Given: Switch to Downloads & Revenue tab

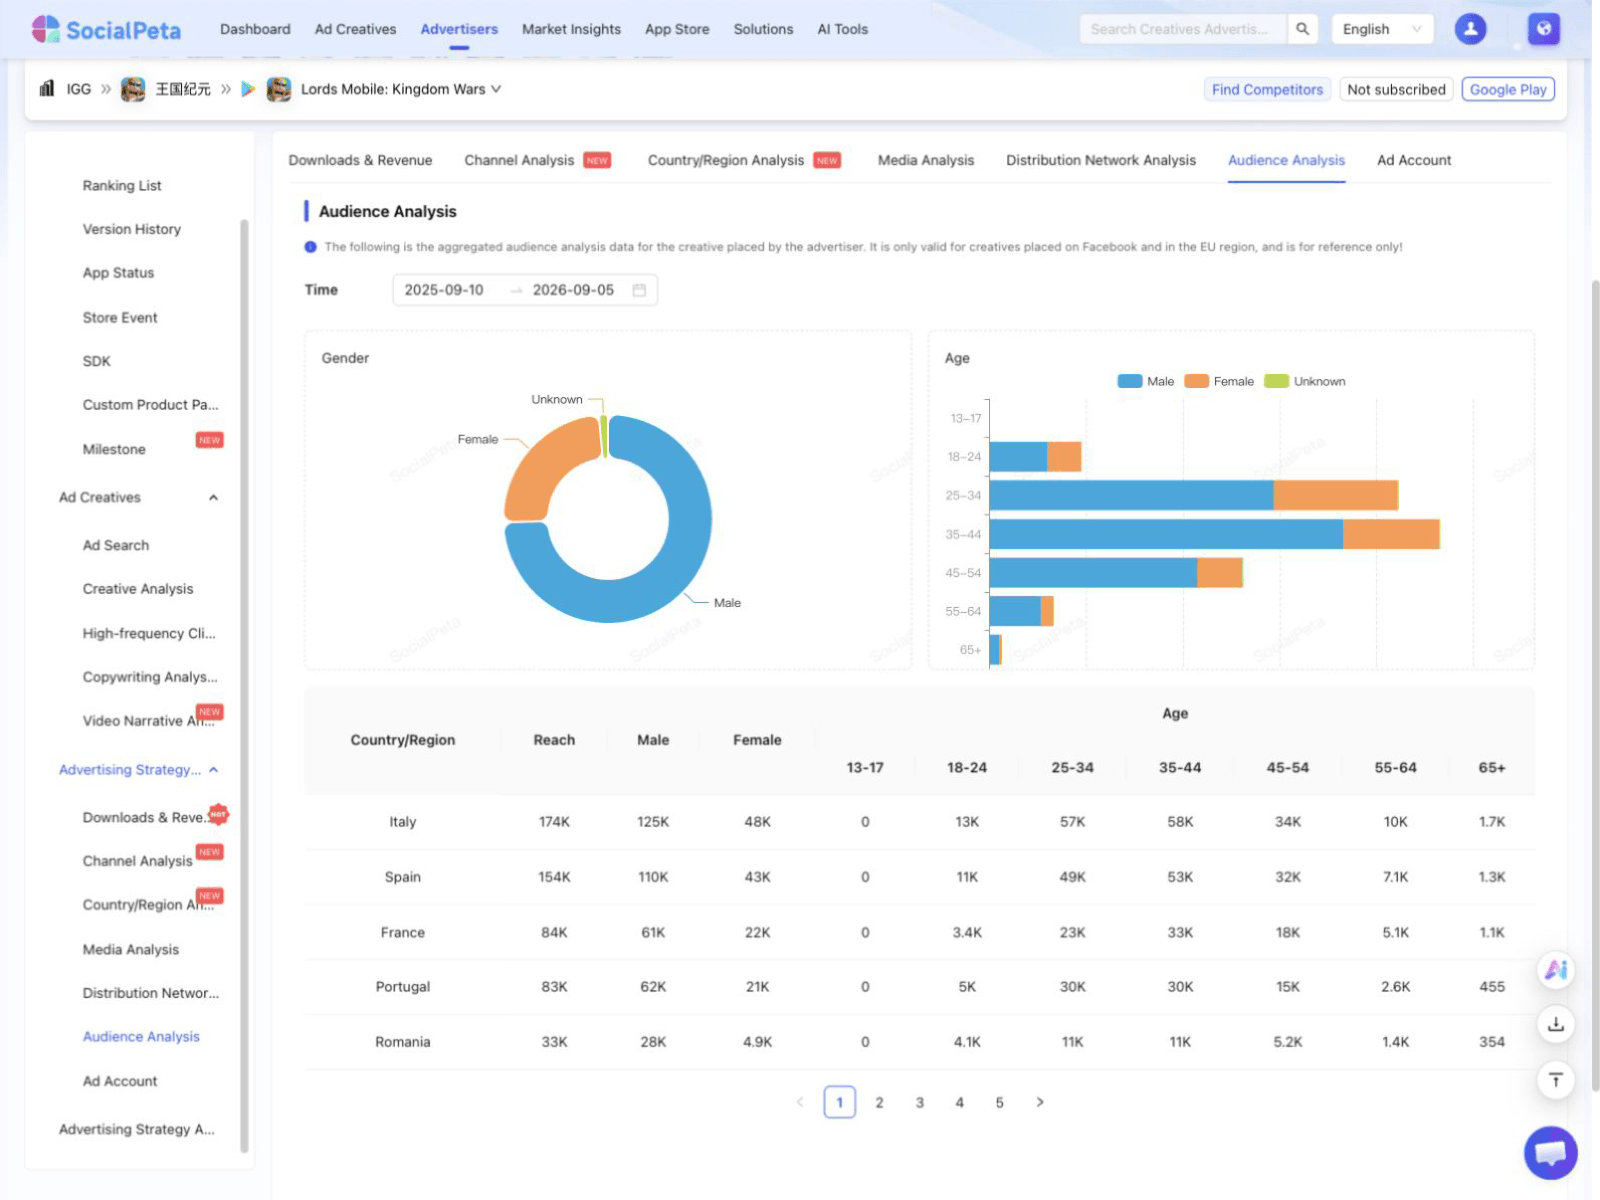Looking at the screenshot, I should coord(360,160).
